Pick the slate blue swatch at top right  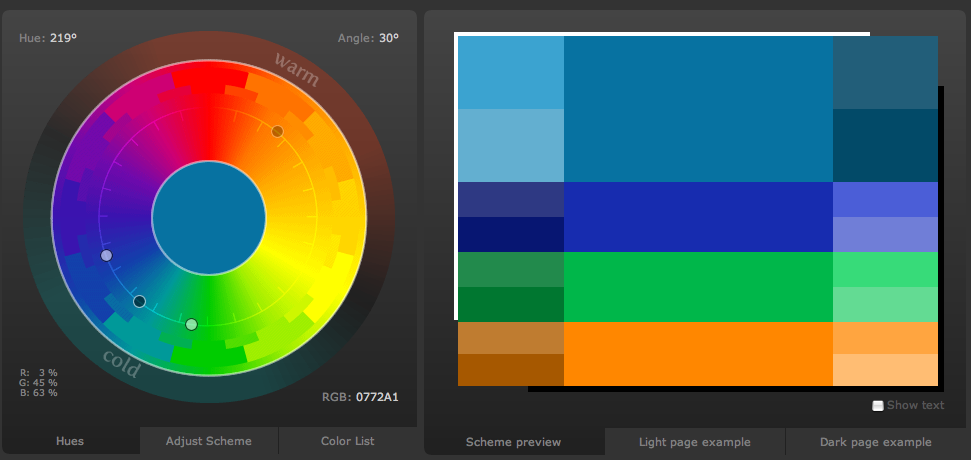point(886,72)
